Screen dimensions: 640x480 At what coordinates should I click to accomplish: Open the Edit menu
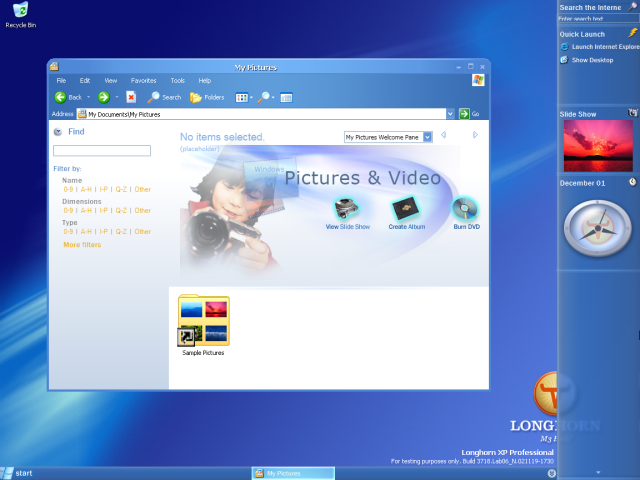click(85, 80)
